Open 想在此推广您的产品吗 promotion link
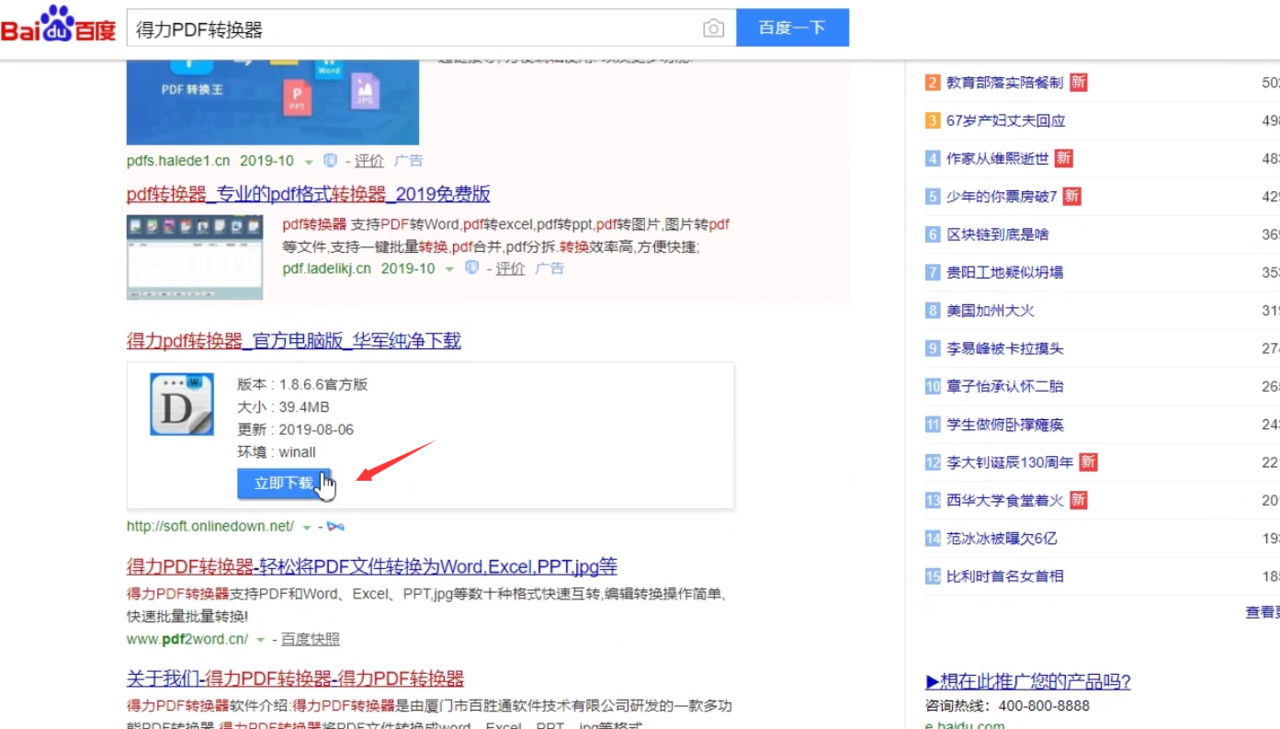The height and width of the screenshot is (729, 1280). (x=1028, y=682)
